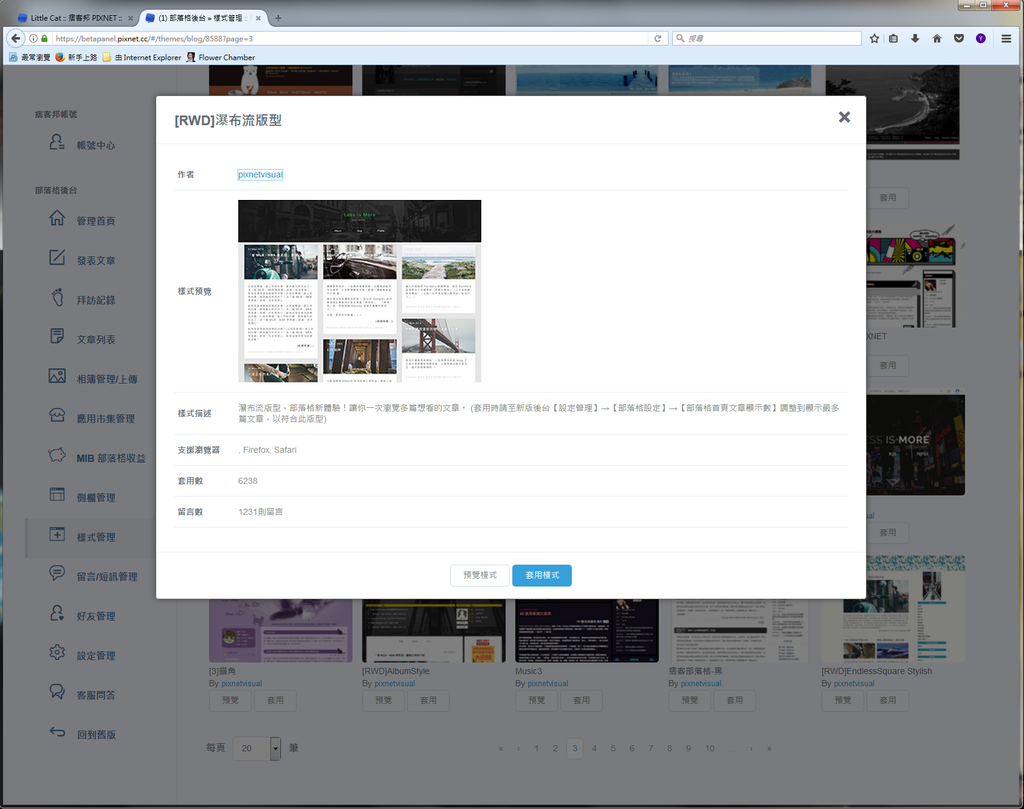Image resolution: width=1024 pixels, height=809 pixels.
Task: Click 預覽 under [RWD]EndlessSquare Stylish theme
Action: coord(842,700)
